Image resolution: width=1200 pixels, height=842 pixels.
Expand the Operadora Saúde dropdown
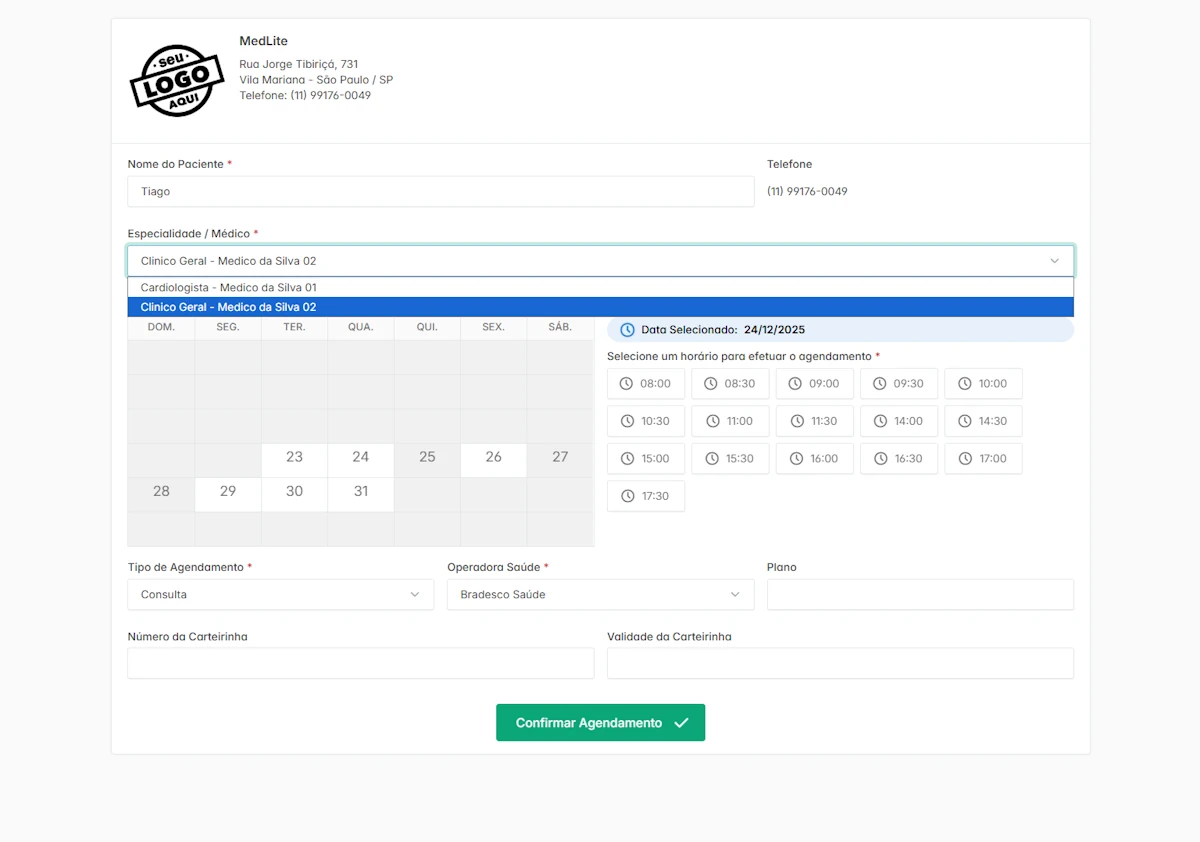600,595
